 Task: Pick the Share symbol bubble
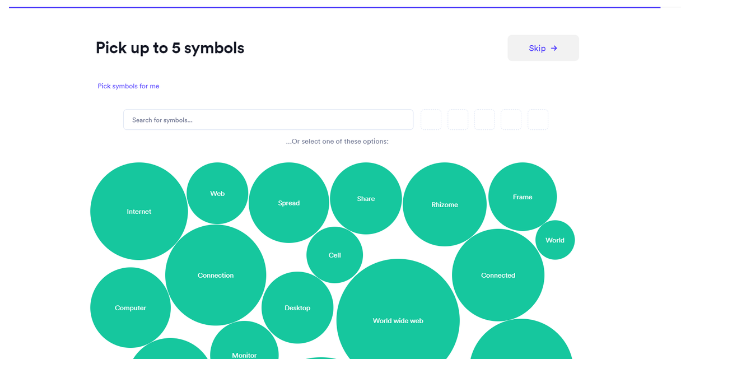(366, 198)
